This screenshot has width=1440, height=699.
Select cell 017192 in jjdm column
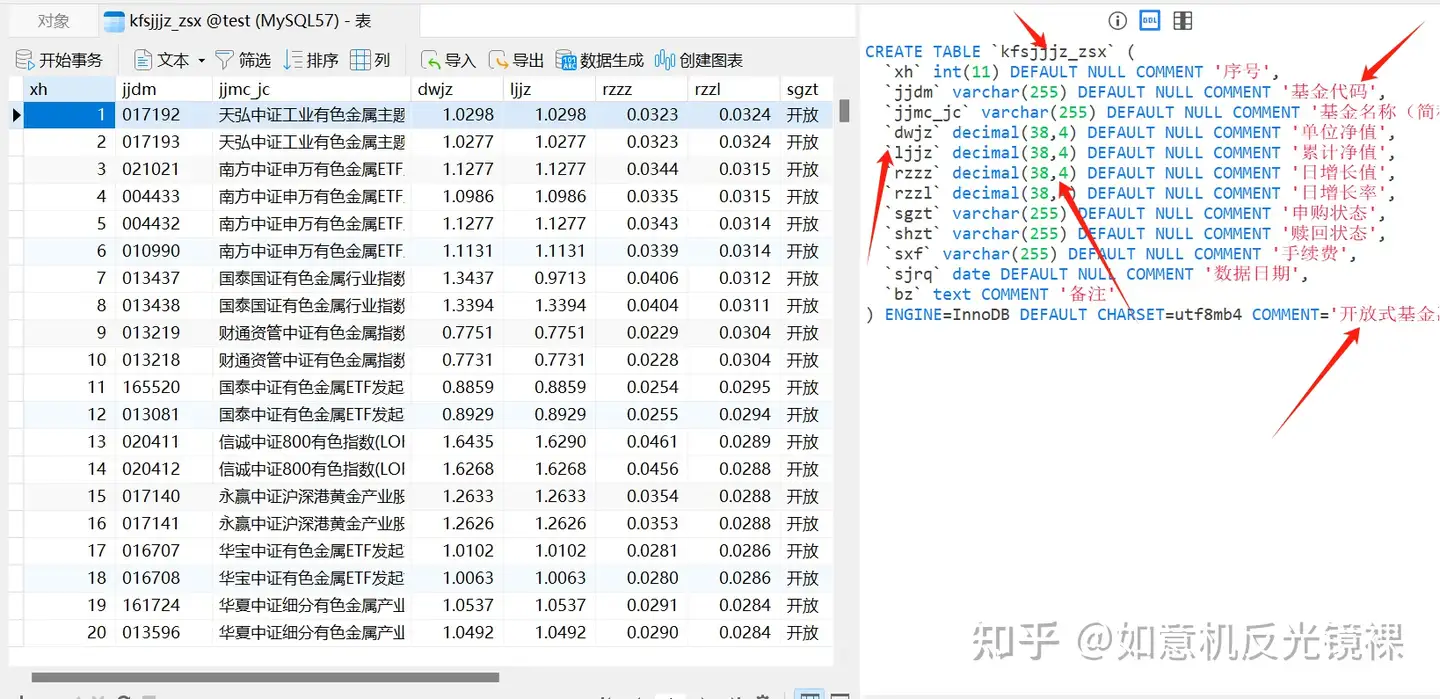[x=163, y=115]
